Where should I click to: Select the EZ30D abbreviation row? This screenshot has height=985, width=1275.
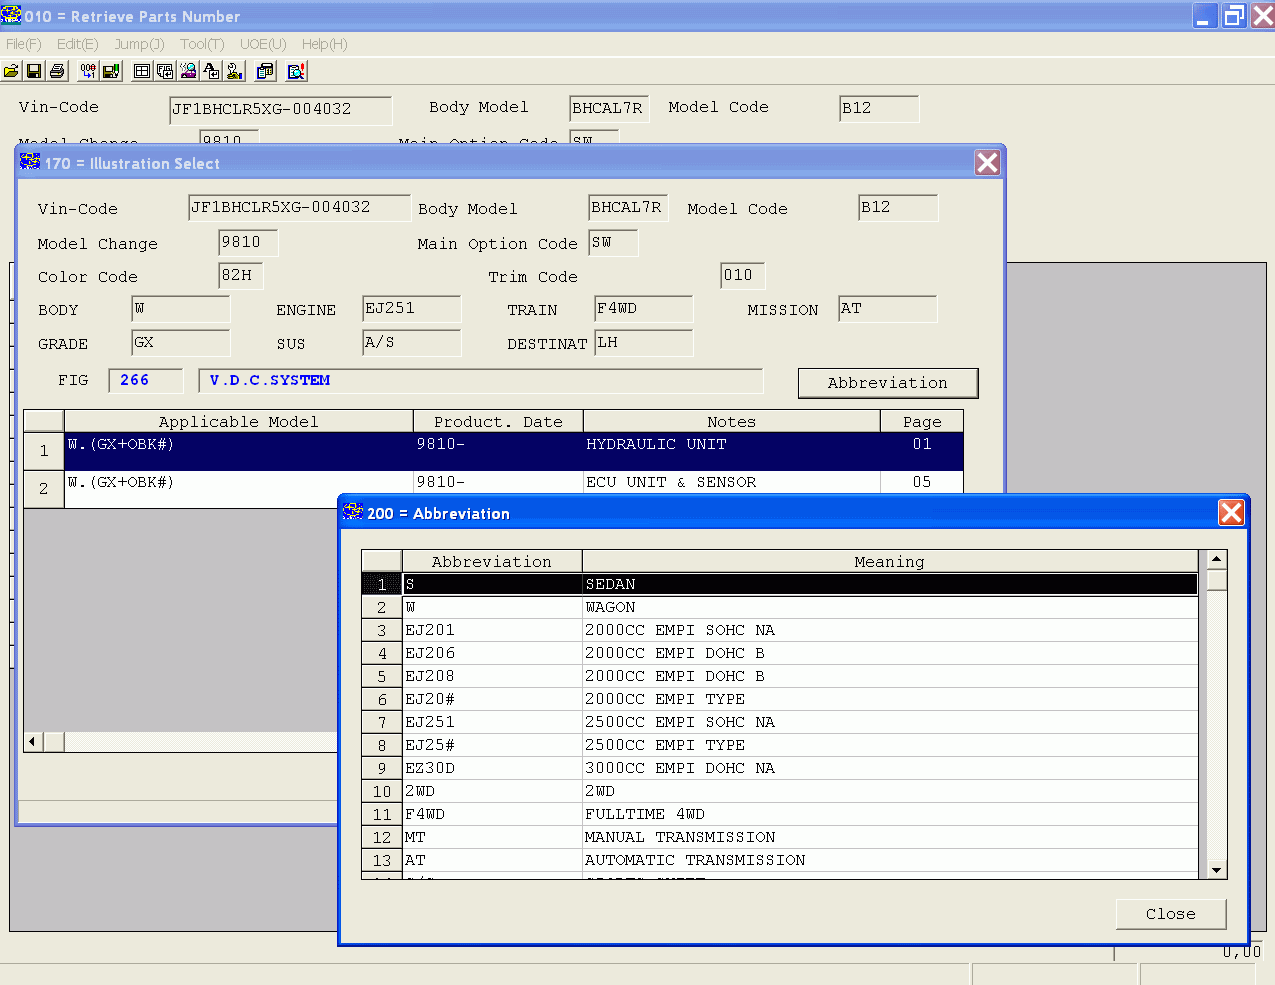(x=780, y=768)
